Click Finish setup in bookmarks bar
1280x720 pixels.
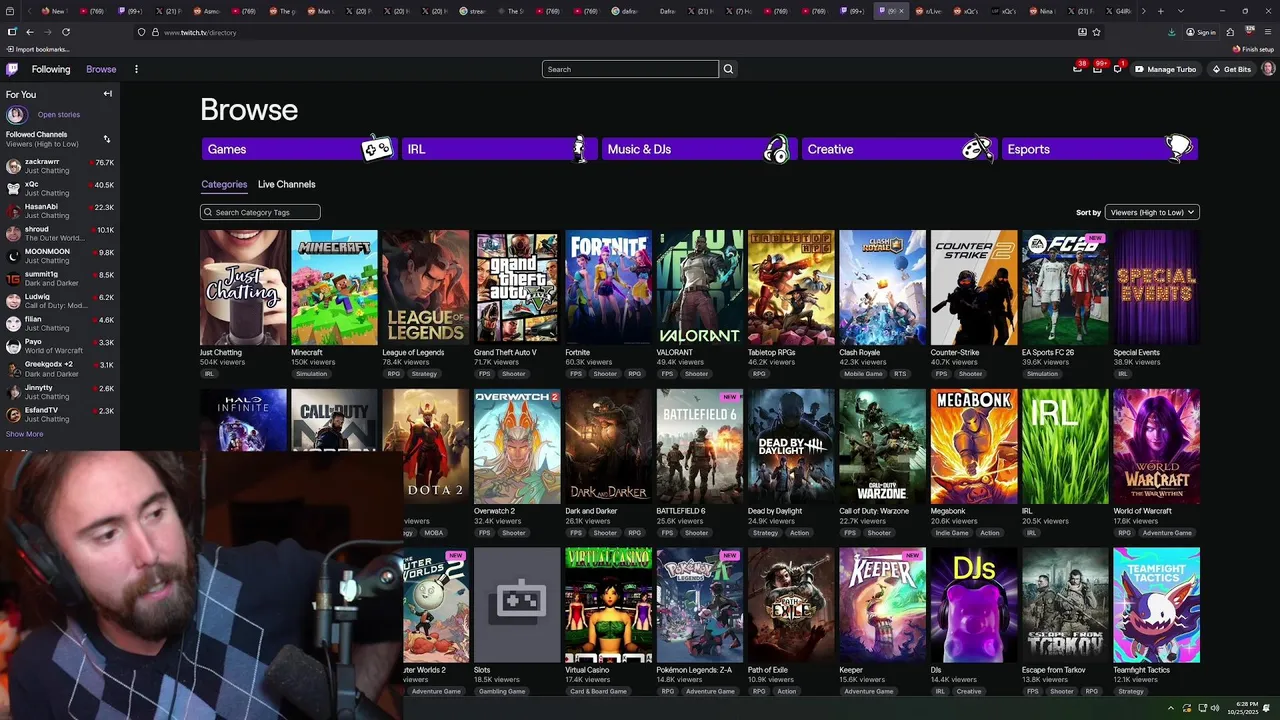click(x=1254, y=49)
